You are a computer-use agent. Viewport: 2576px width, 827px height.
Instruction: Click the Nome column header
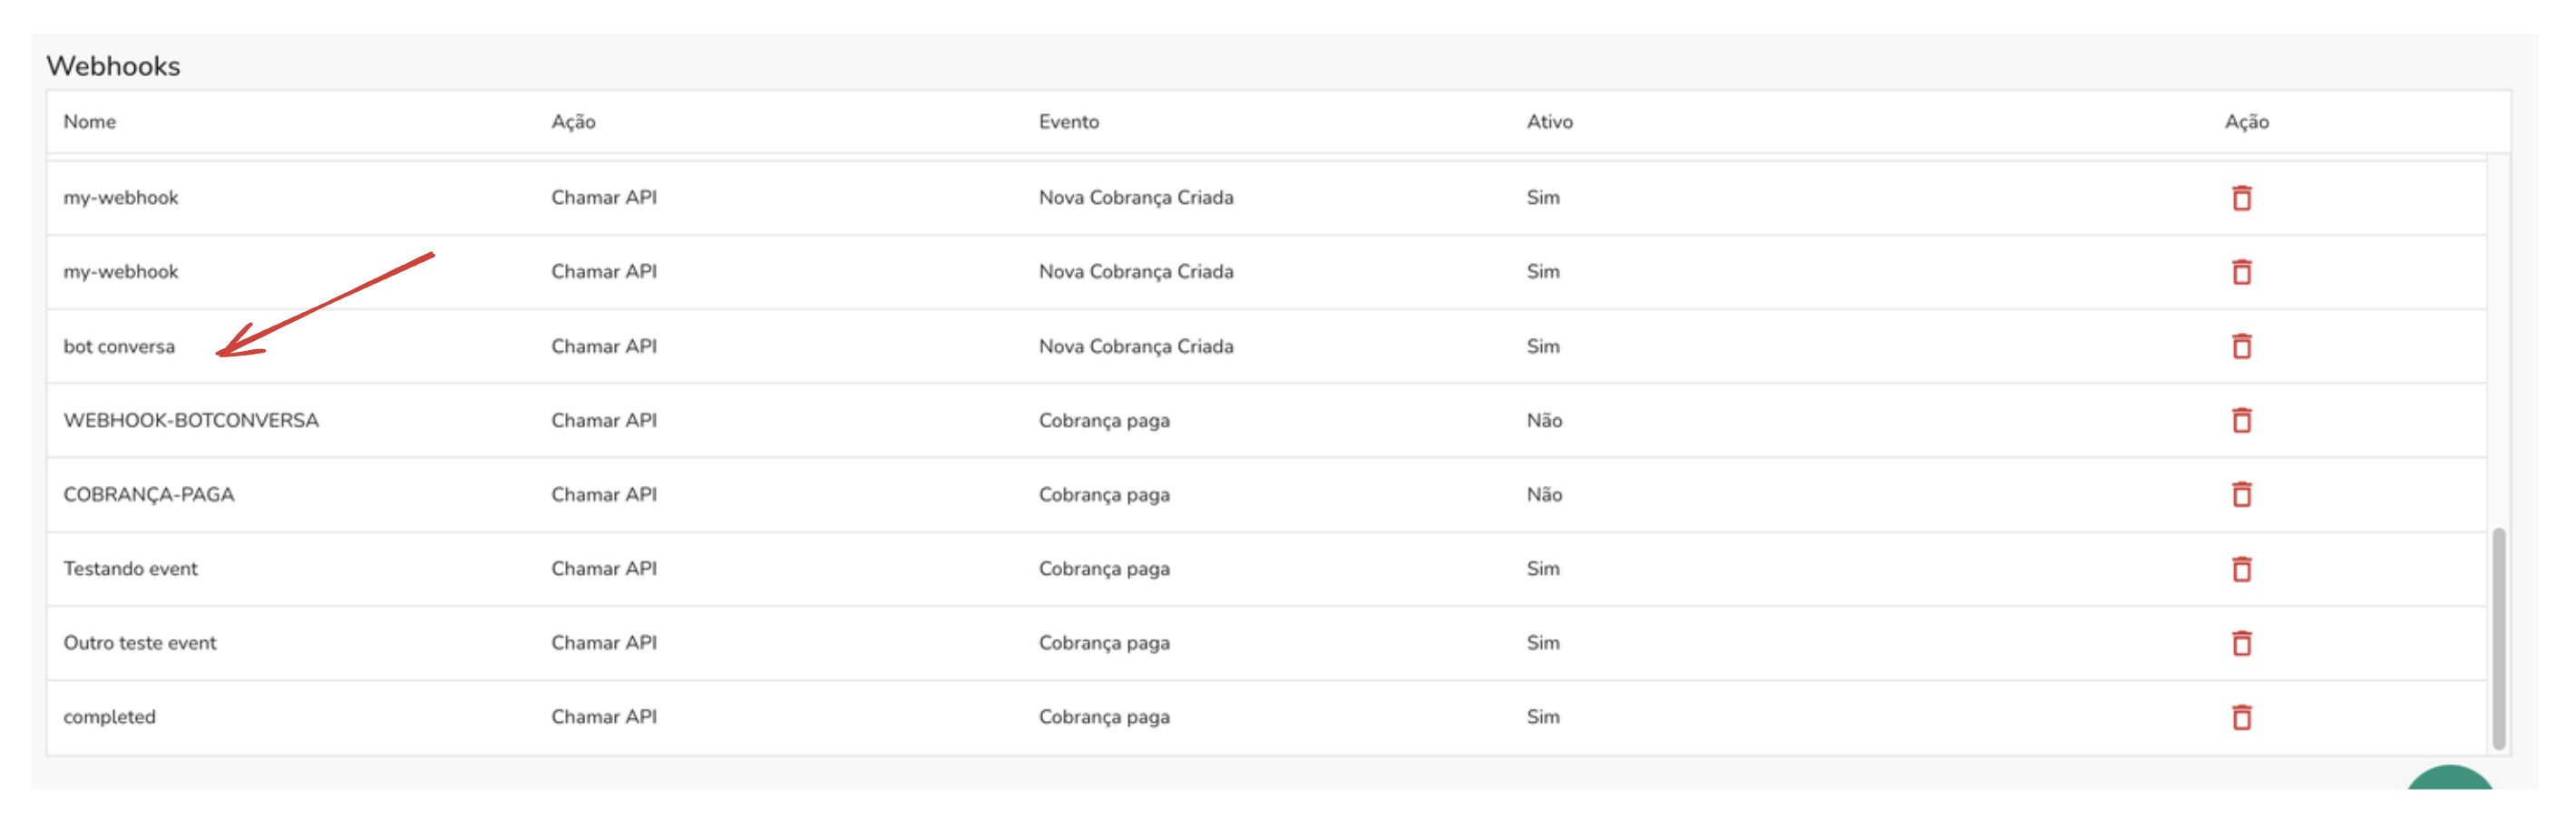click(x=89, y=122)
